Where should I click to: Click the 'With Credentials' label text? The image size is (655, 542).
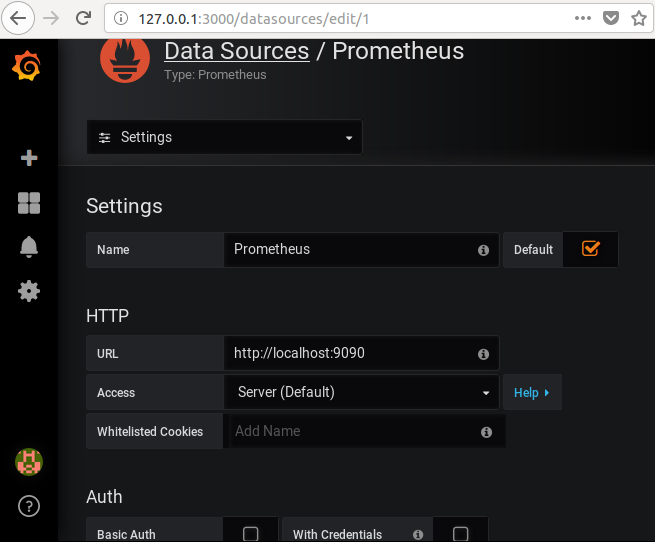(x=337, y=534)
